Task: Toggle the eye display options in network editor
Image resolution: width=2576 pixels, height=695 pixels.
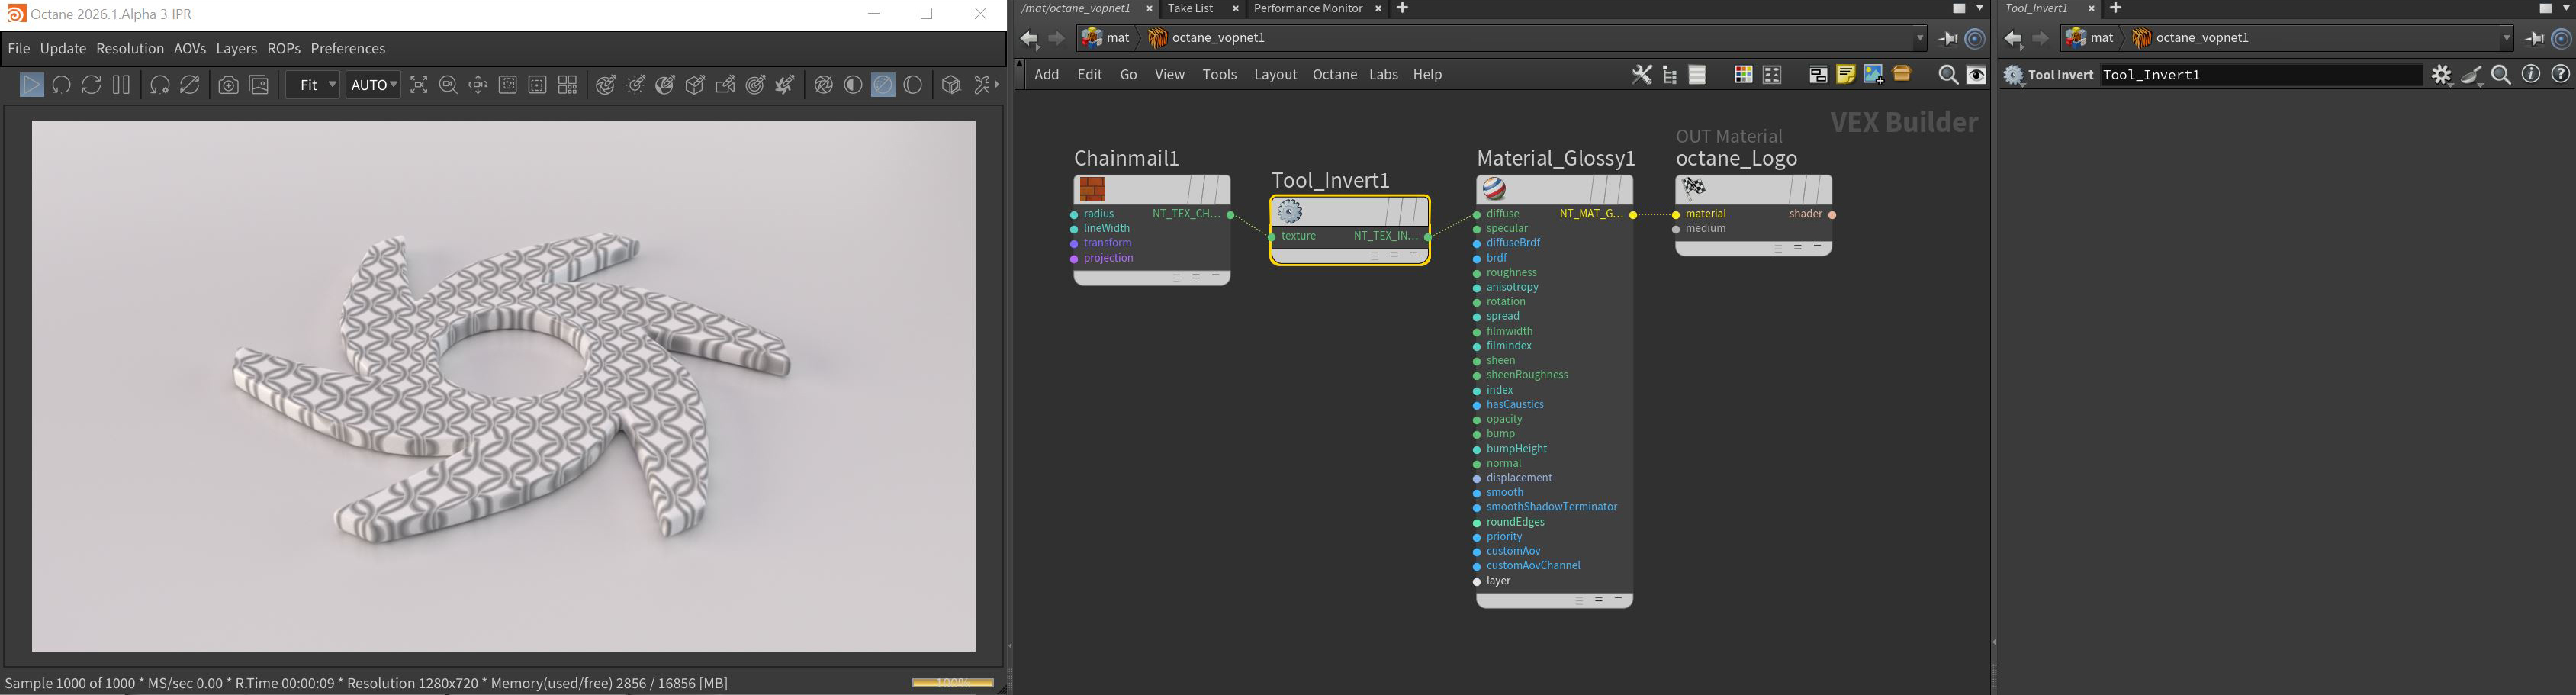Action: [x=1976, y=75]
